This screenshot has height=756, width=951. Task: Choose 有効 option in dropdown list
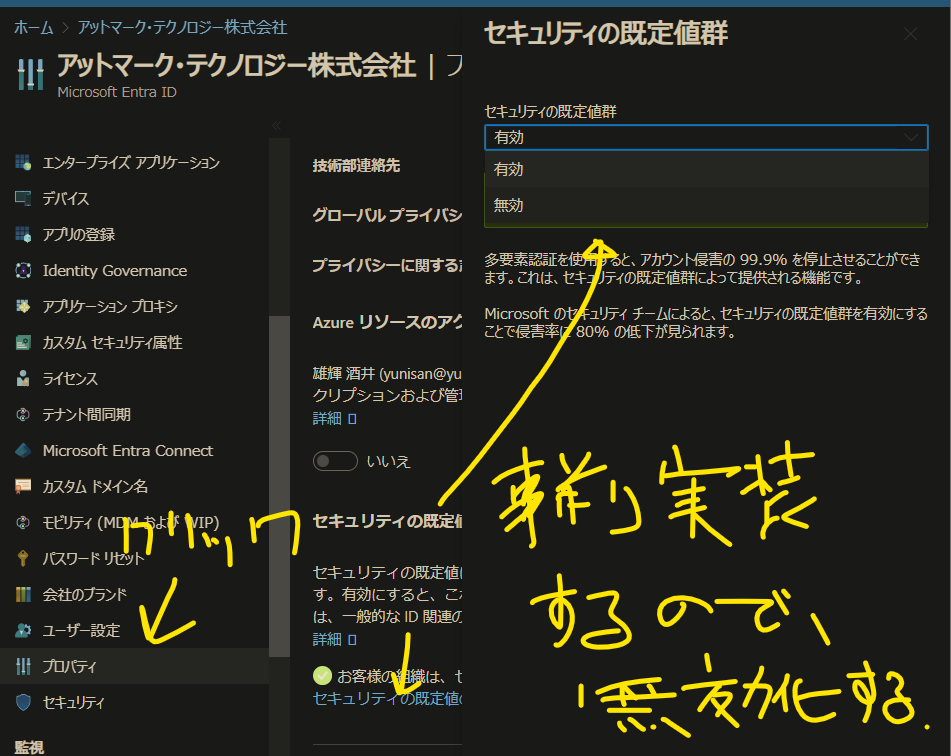706,169
